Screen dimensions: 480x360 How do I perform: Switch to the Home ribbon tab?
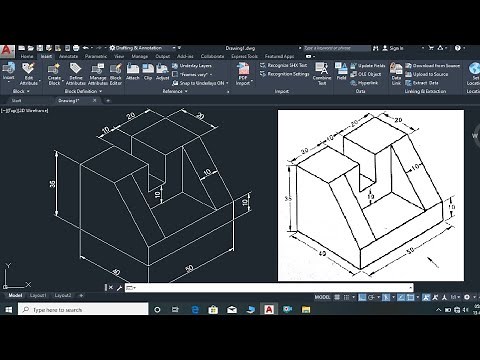27,57
